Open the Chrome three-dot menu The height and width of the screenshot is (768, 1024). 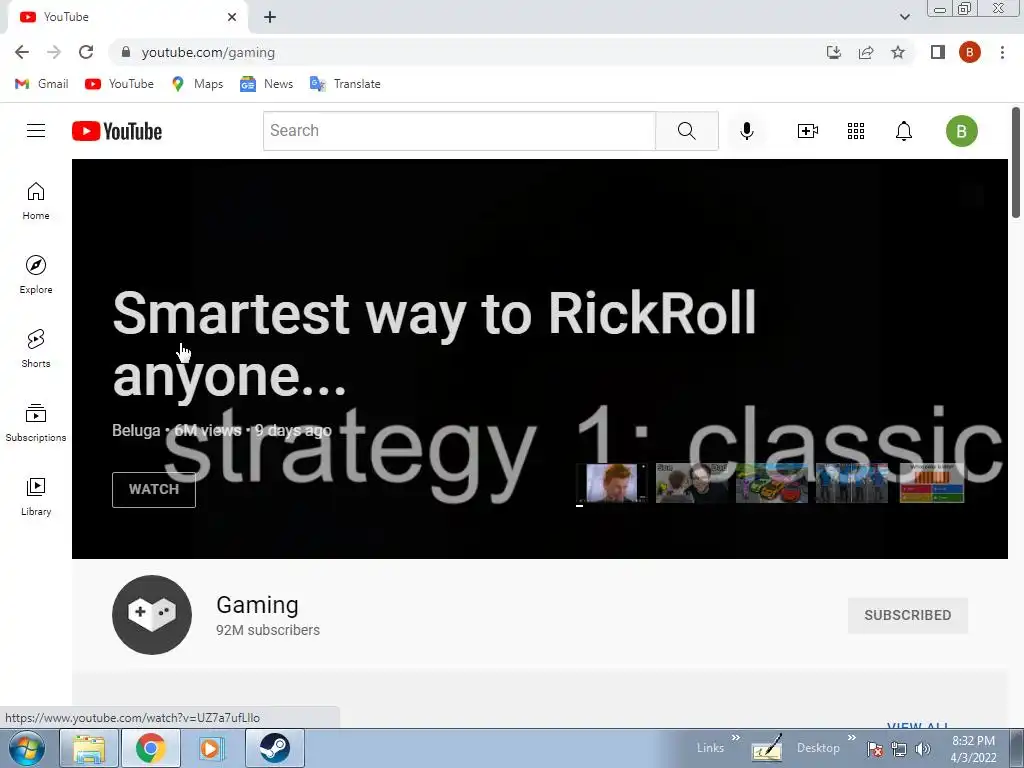click(1002, 52)
